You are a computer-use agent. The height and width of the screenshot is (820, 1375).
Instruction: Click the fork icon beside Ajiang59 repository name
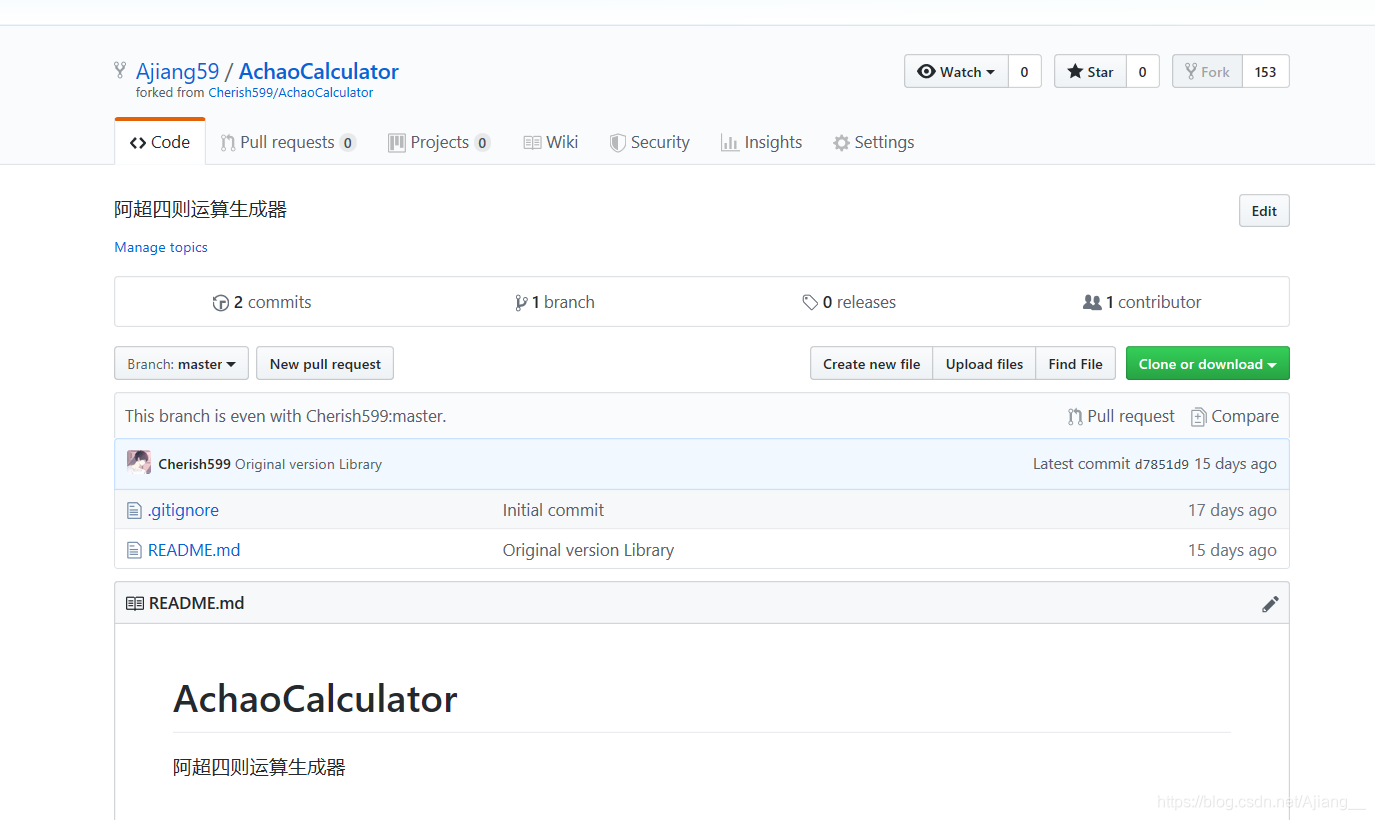click(x=120, y=71)
